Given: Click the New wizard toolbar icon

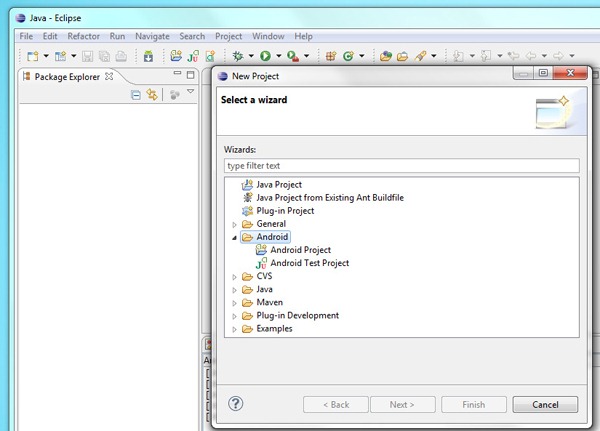Looking at the screenshot, I should tap(33, 56).
